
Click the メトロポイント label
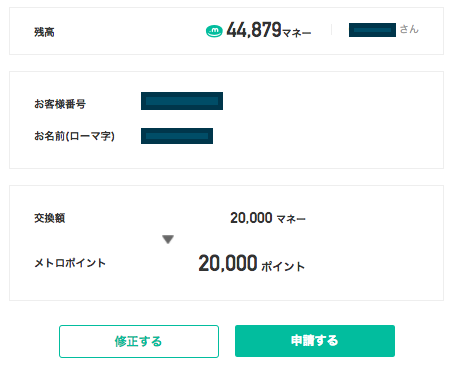[70, 263]
